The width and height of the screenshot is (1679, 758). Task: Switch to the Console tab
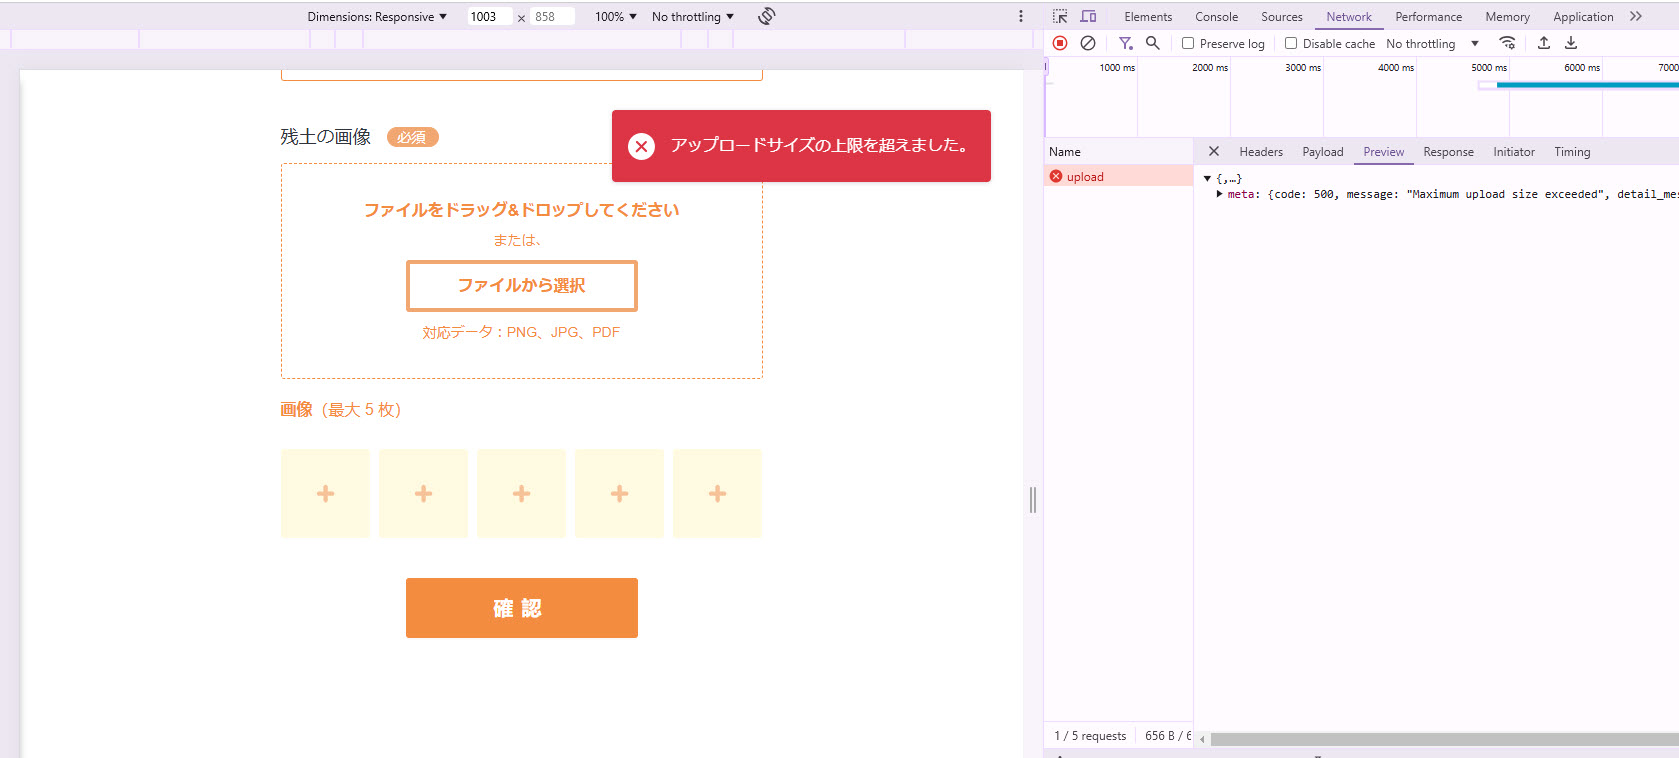(x=1216, y=16)
